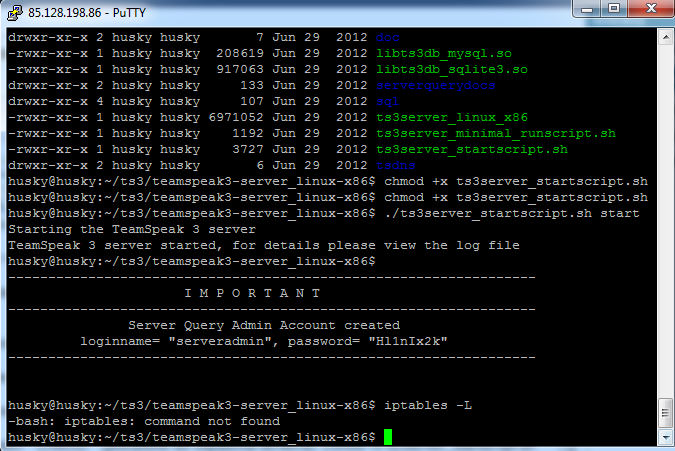Click the file size '3727'

click(x=248, y=149)
